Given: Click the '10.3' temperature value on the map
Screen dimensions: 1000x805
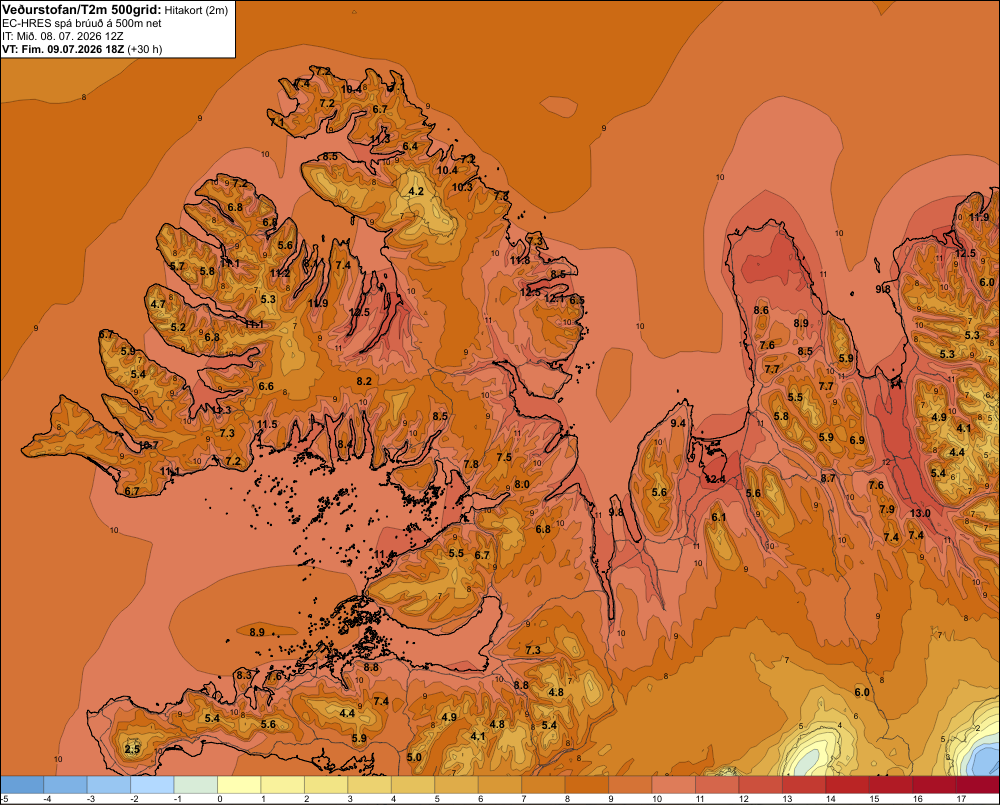Looking at the screenshot, I should pyautogui.click(x=462, y=187).
